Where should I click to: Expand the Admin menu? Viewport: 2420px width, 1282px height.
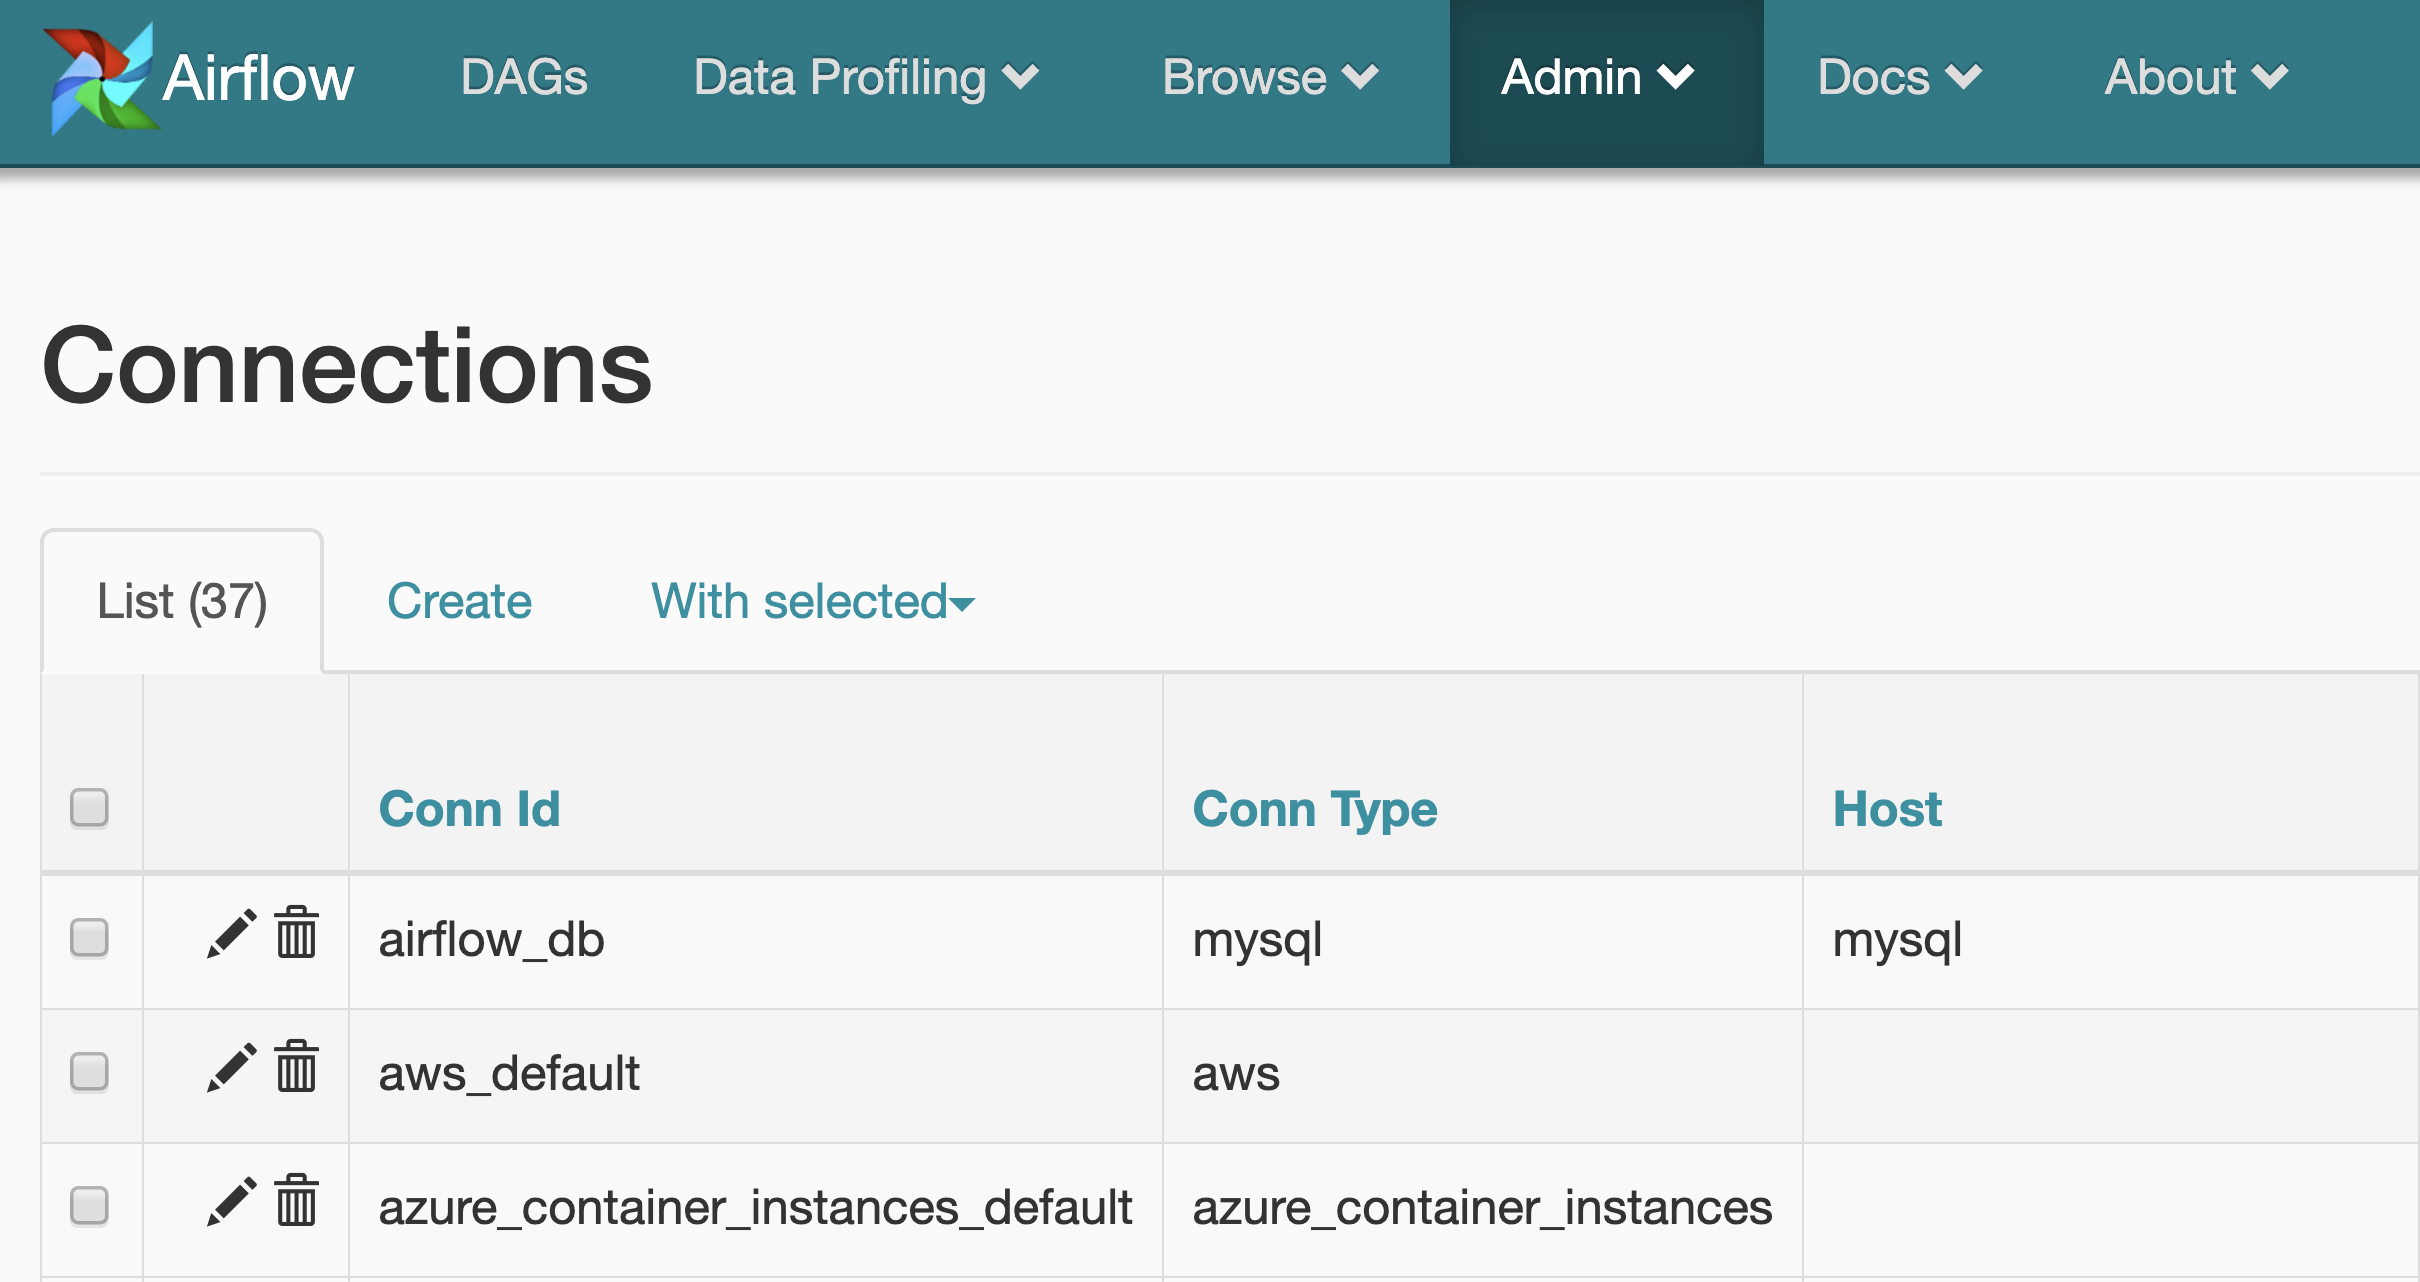1597,78
